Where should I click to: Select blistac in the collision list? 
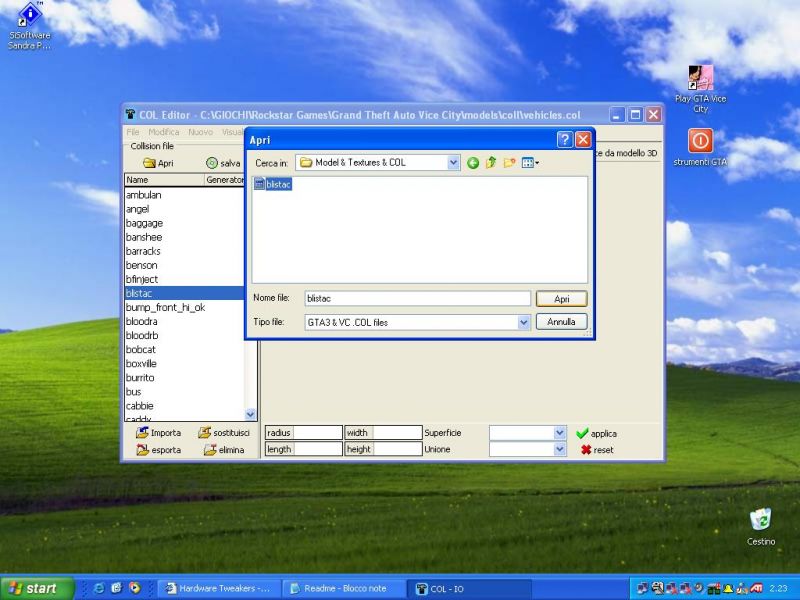[x=185, y=293]
